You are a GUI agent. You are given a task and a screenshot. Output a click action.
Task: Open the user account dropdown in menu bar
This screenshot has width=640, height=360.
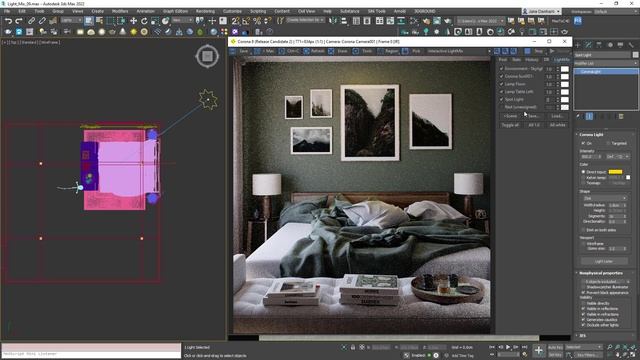(x=542, y=11)
